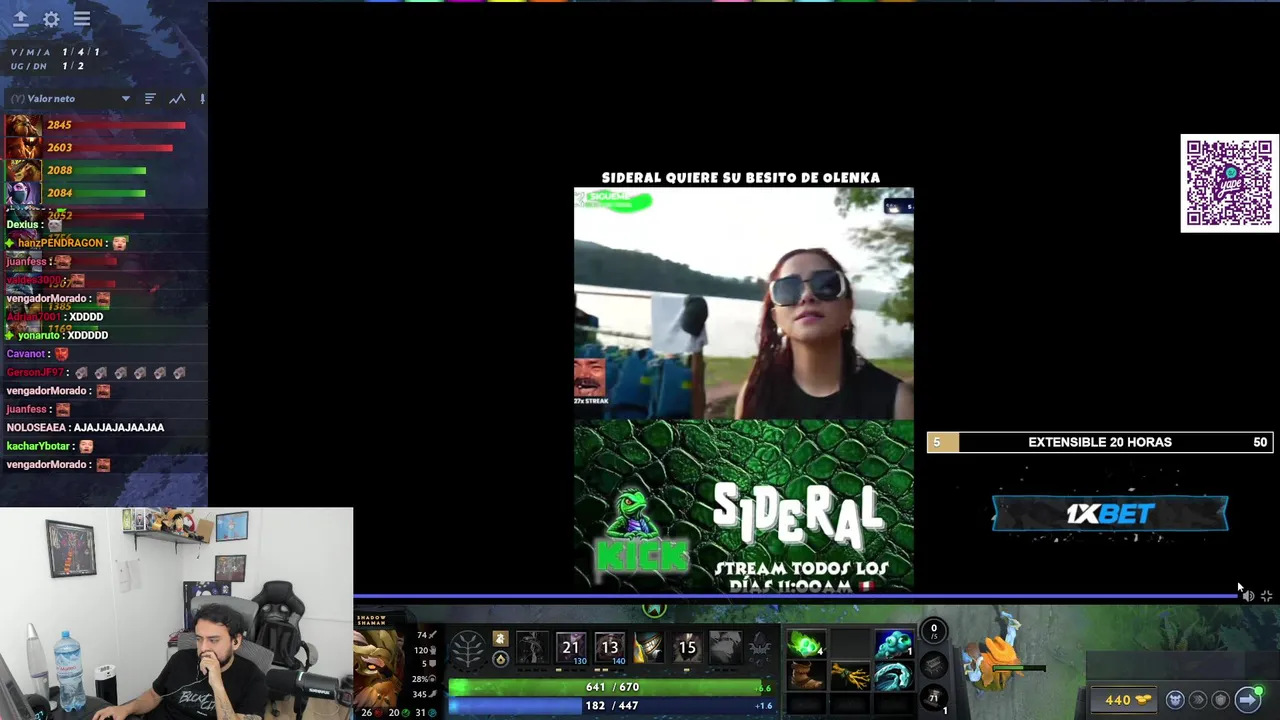Click the QR code image

click(1229, 183)
